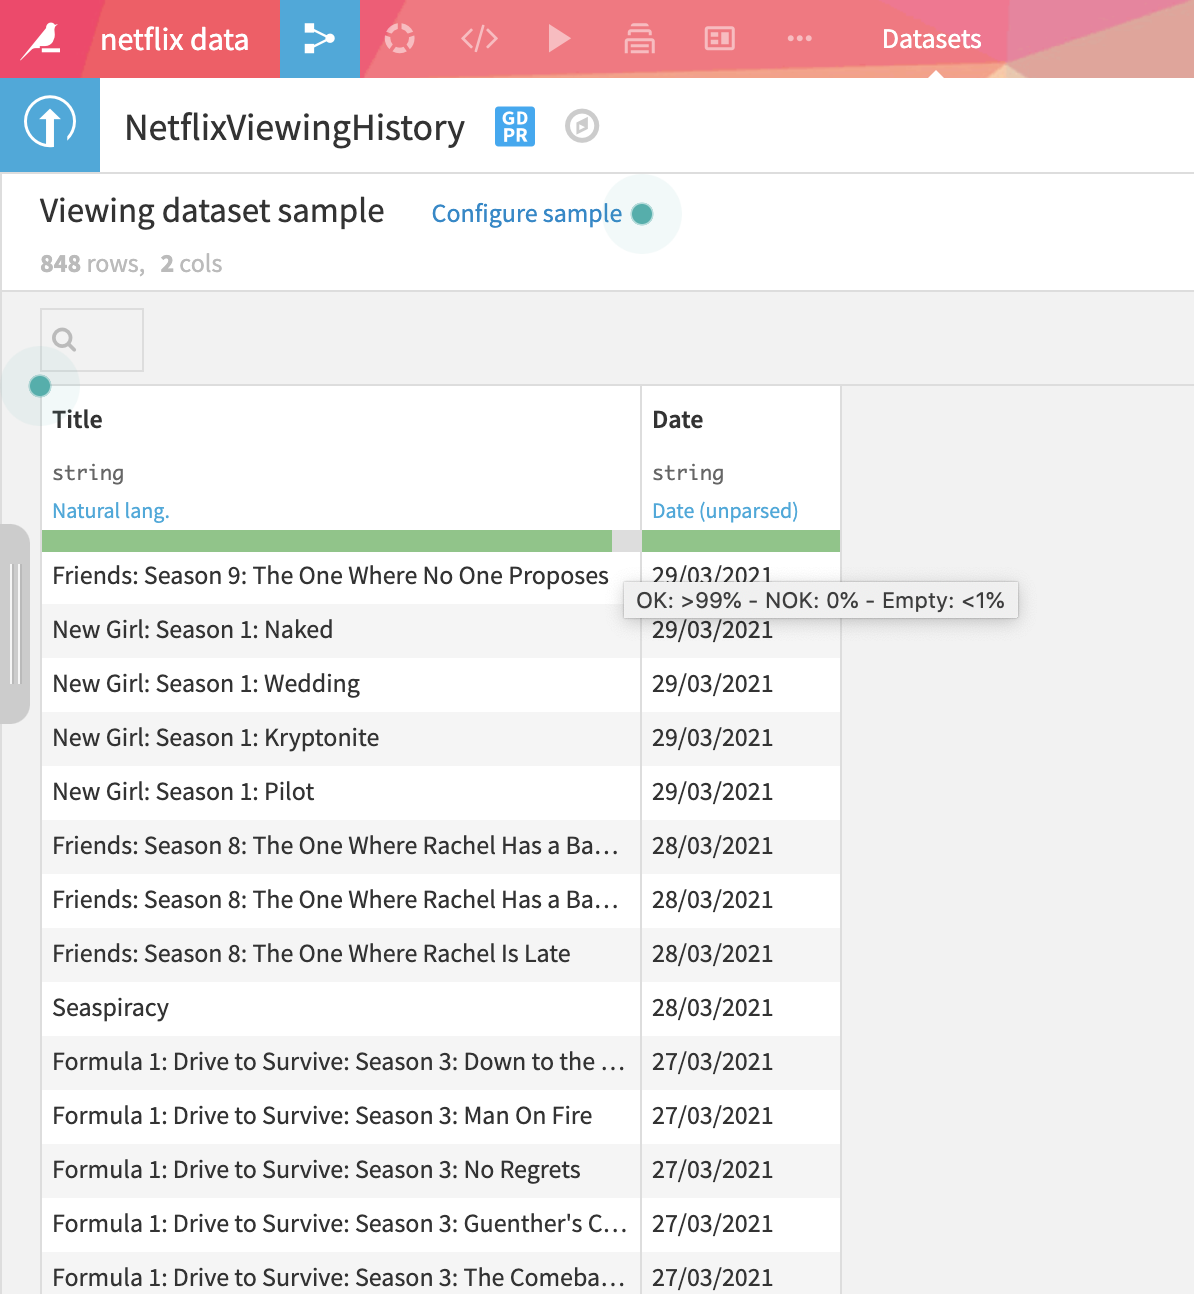This screenshot has width=1194, height=1294.
Task: Select cell New Girl: Season 1: Pilot
Action: click(x=341, y=792)
